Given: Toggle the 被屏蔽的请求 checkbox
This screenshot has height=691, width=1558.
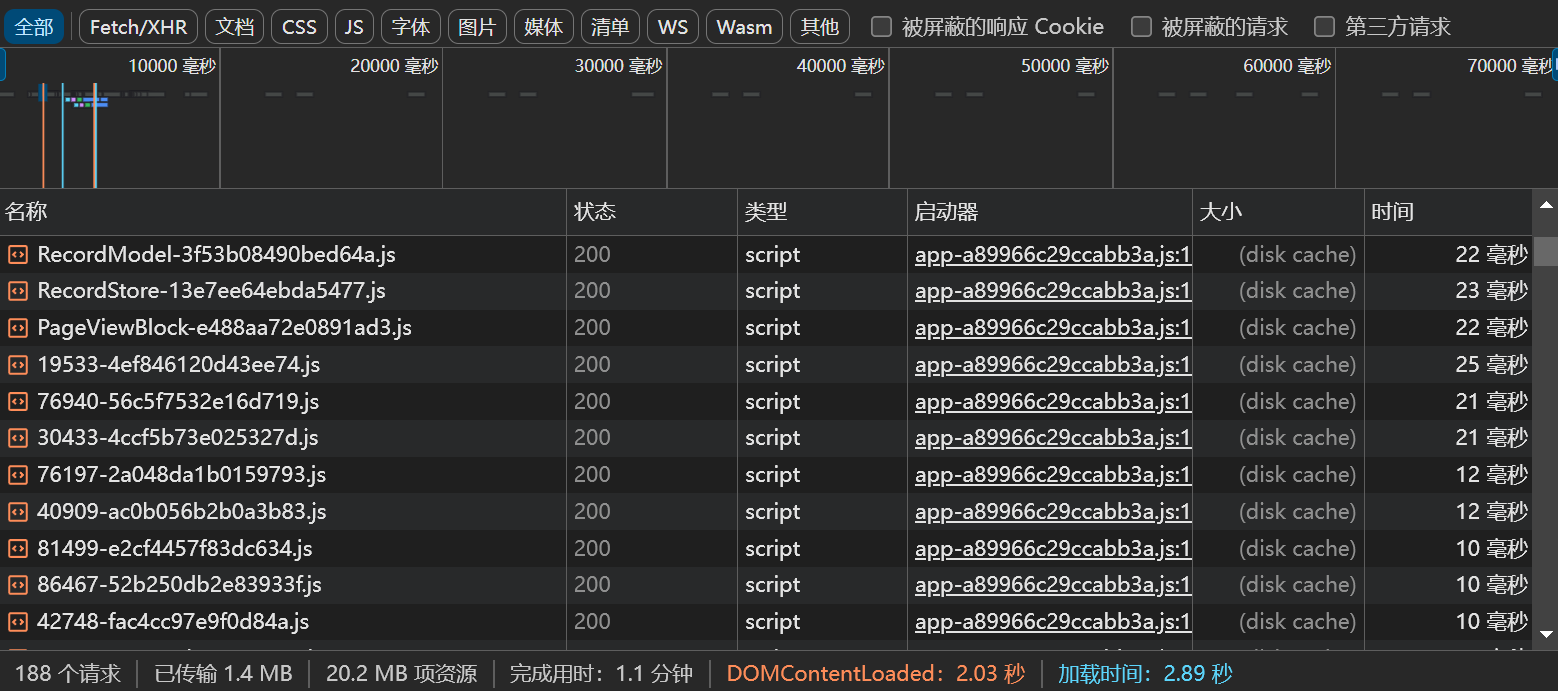Looking at the screenshot, I should click(1141, 27).
